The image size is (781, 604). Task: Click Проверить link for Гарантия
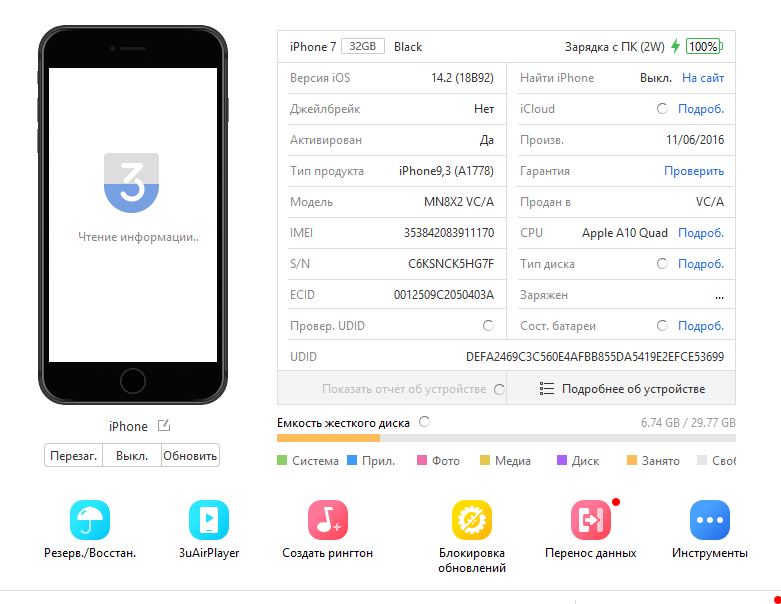(x=694, y=171)
